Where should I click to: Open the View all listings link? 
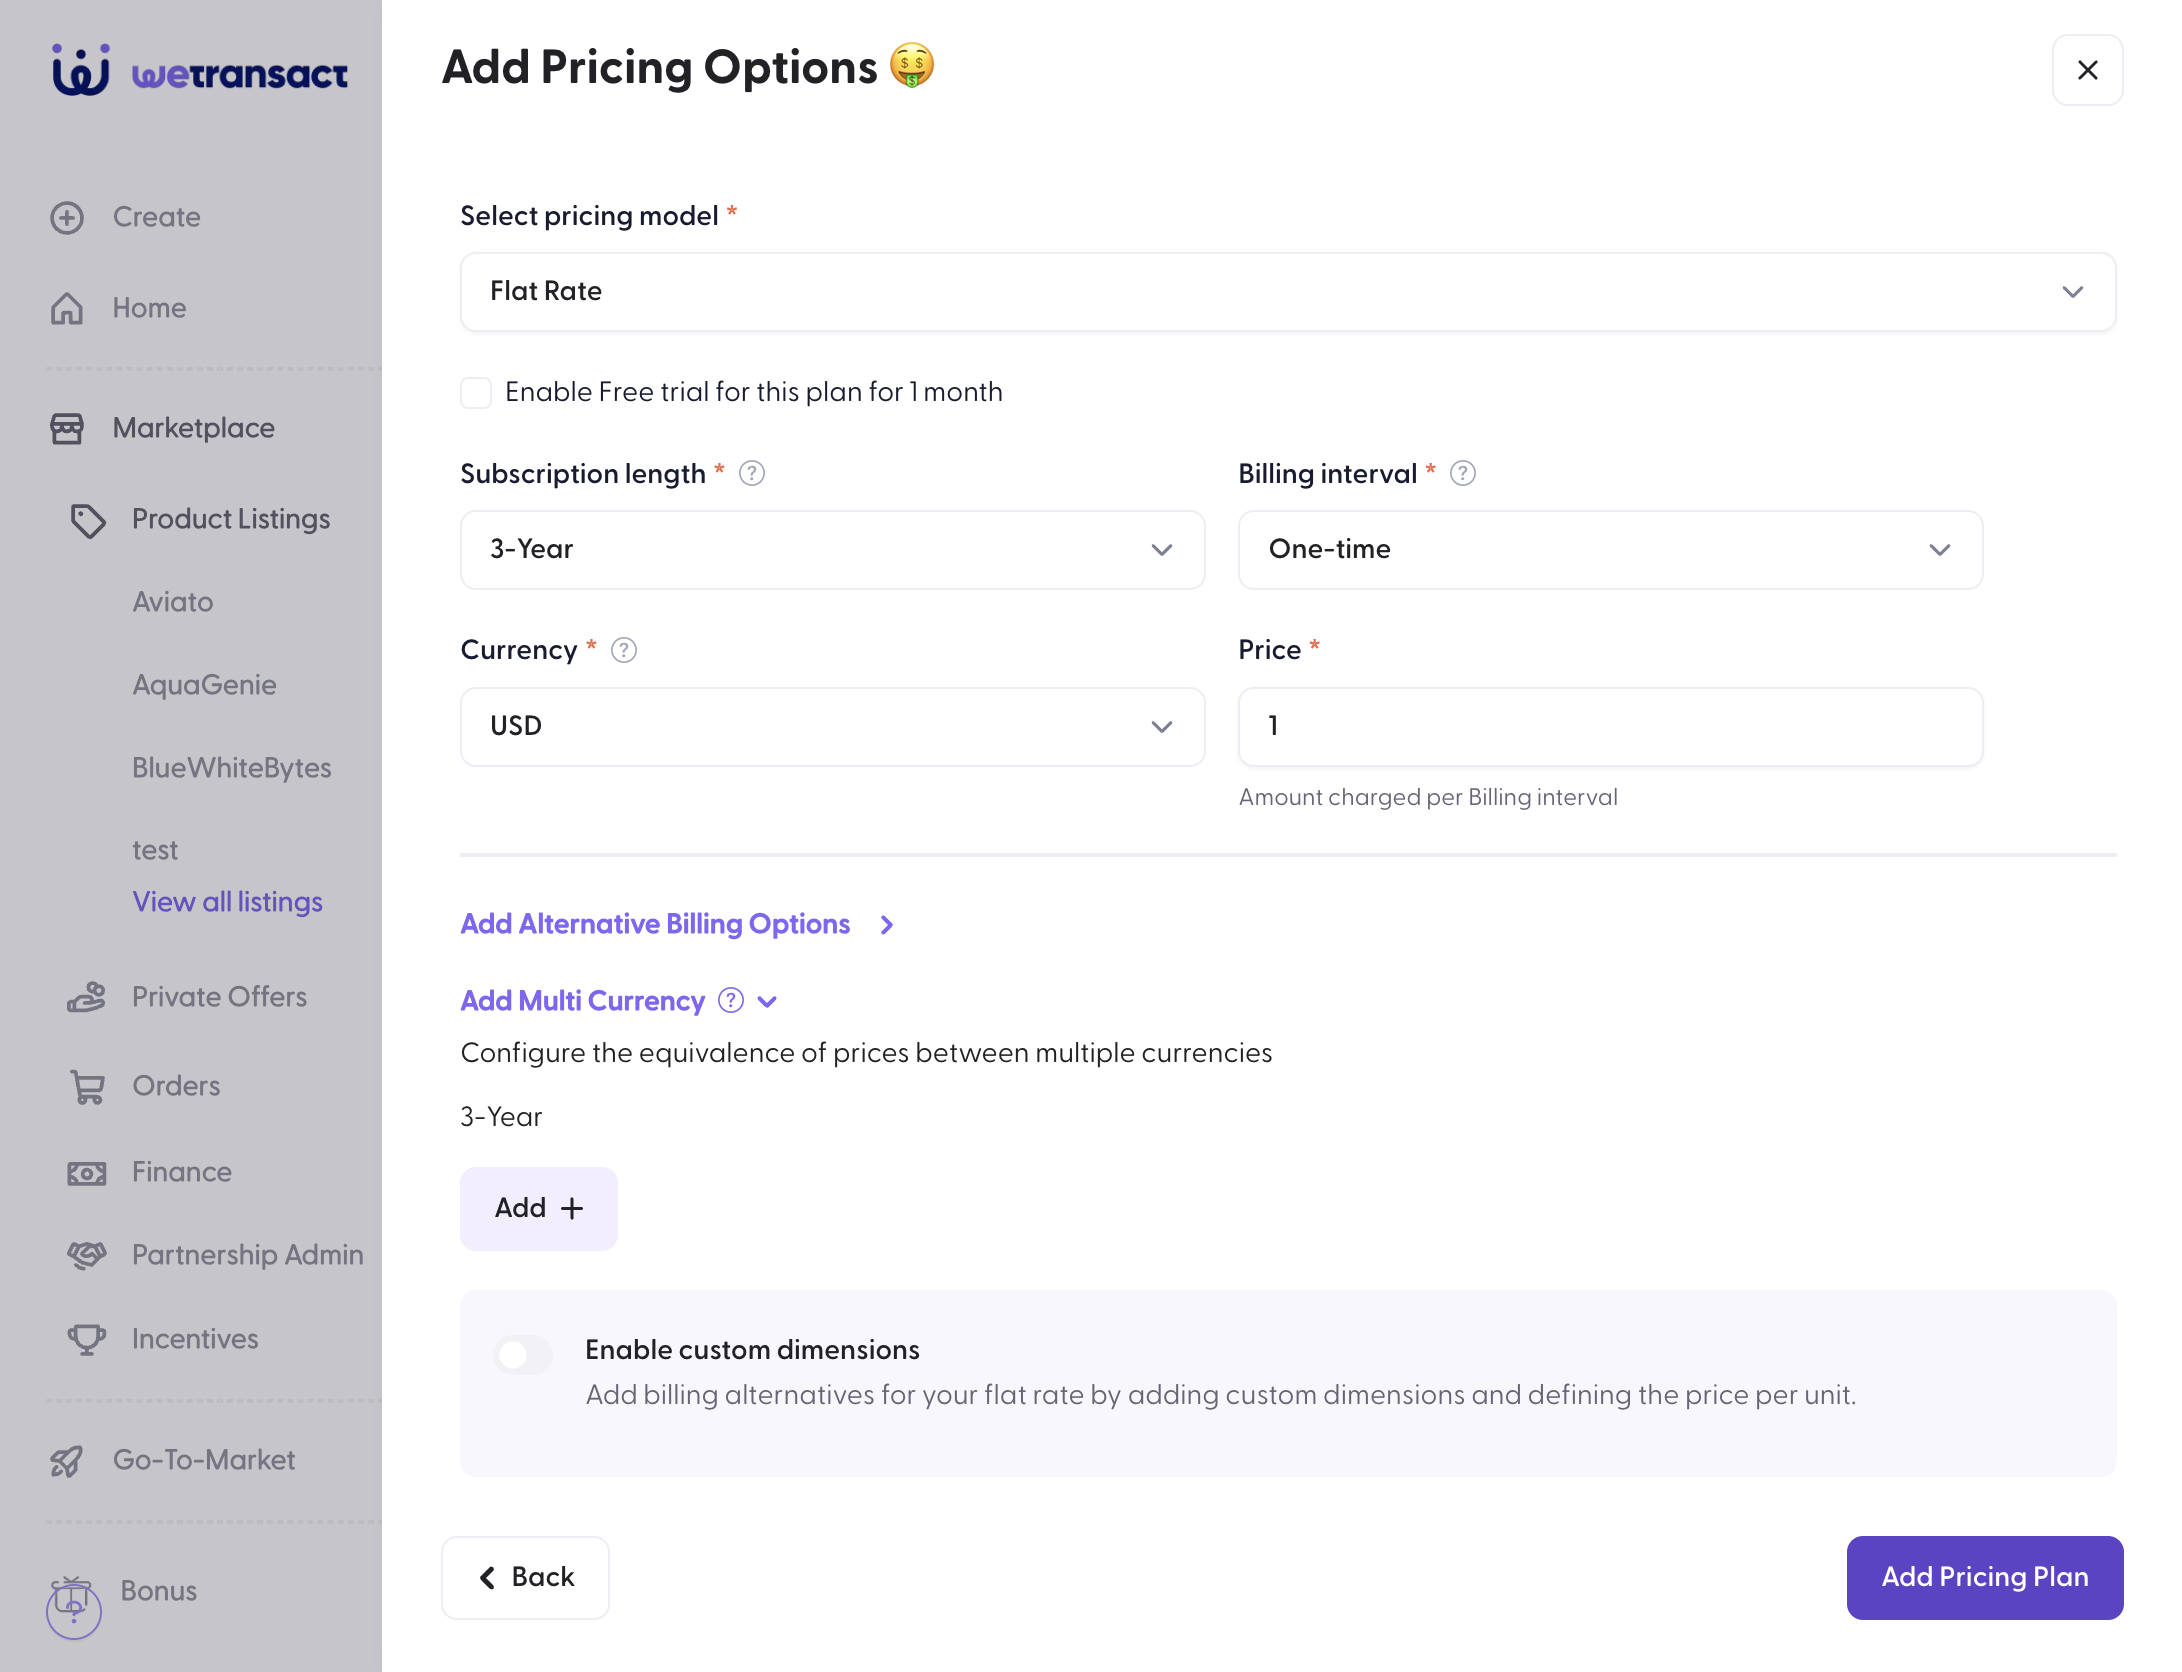228,902
